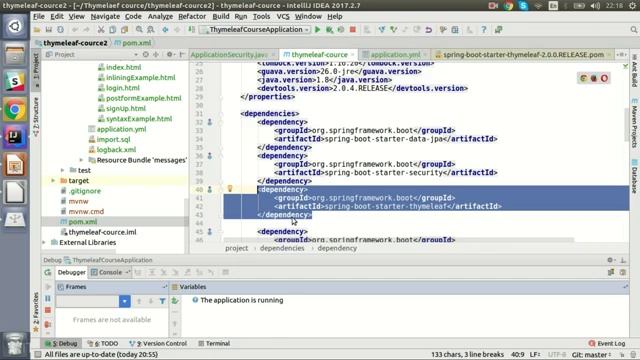Toggle the 6: TODO tool window button
Viewport: 640px width, 360px height.
click(103, 344)
